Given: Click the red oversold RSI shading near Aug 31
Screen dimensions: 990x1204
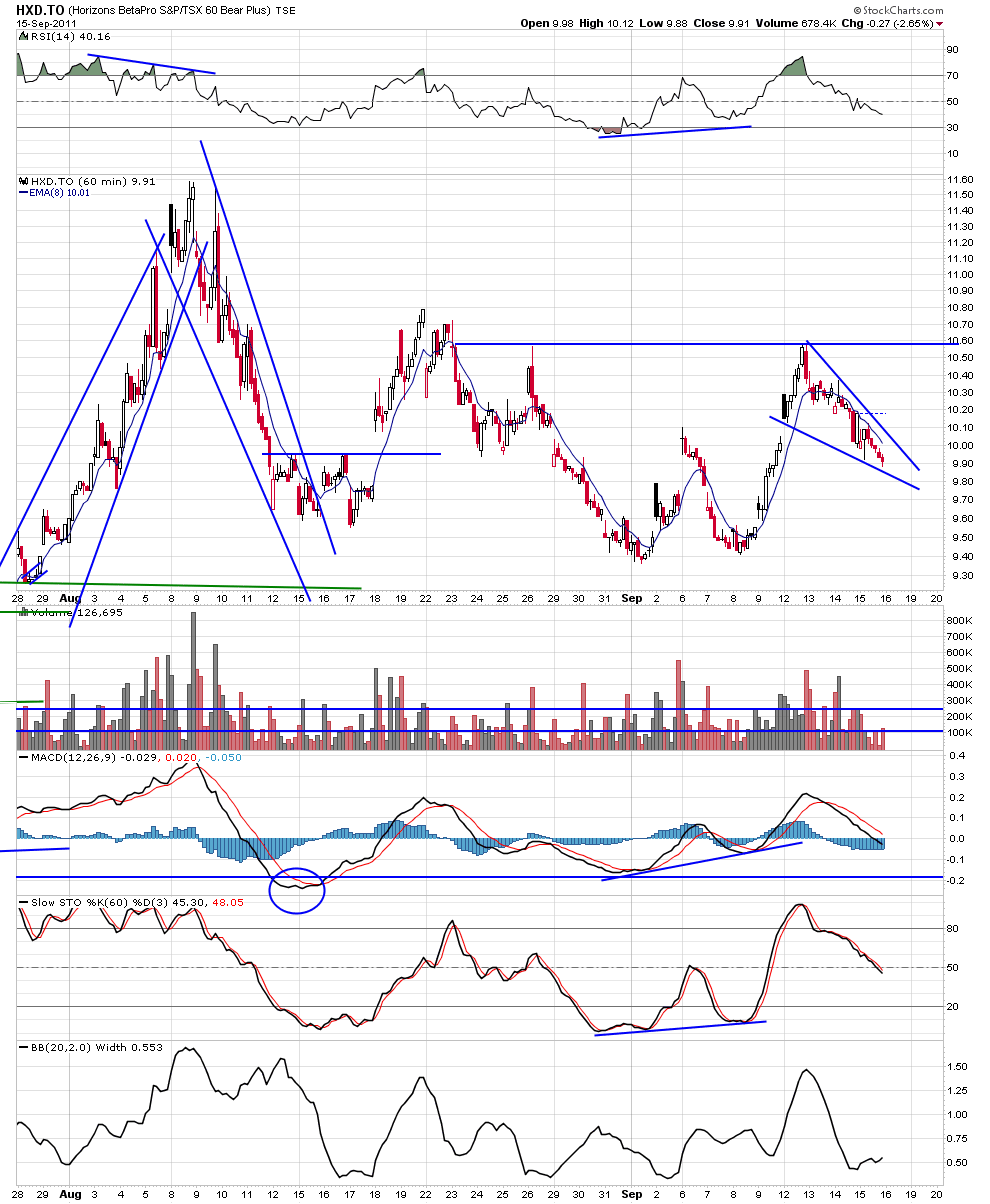Looking at the screenshot, I should click(x=610, y=130).
